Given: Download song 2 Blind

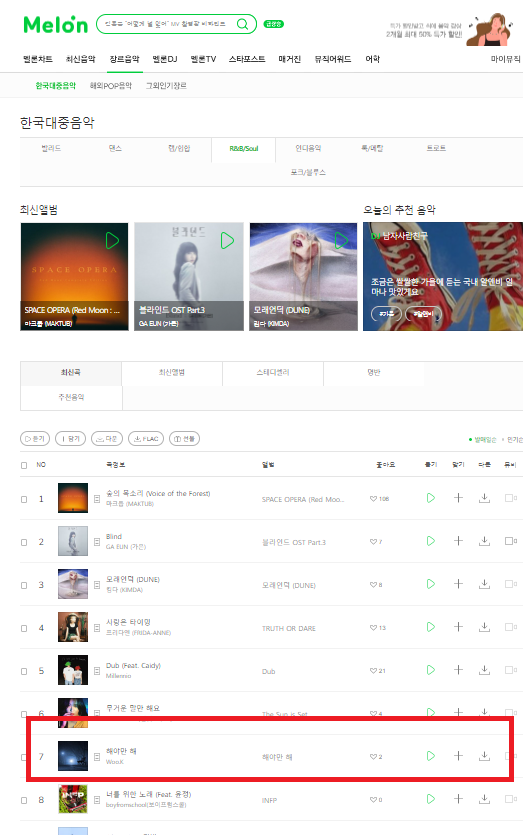Looking at the screenshot, I should point(484,541).
